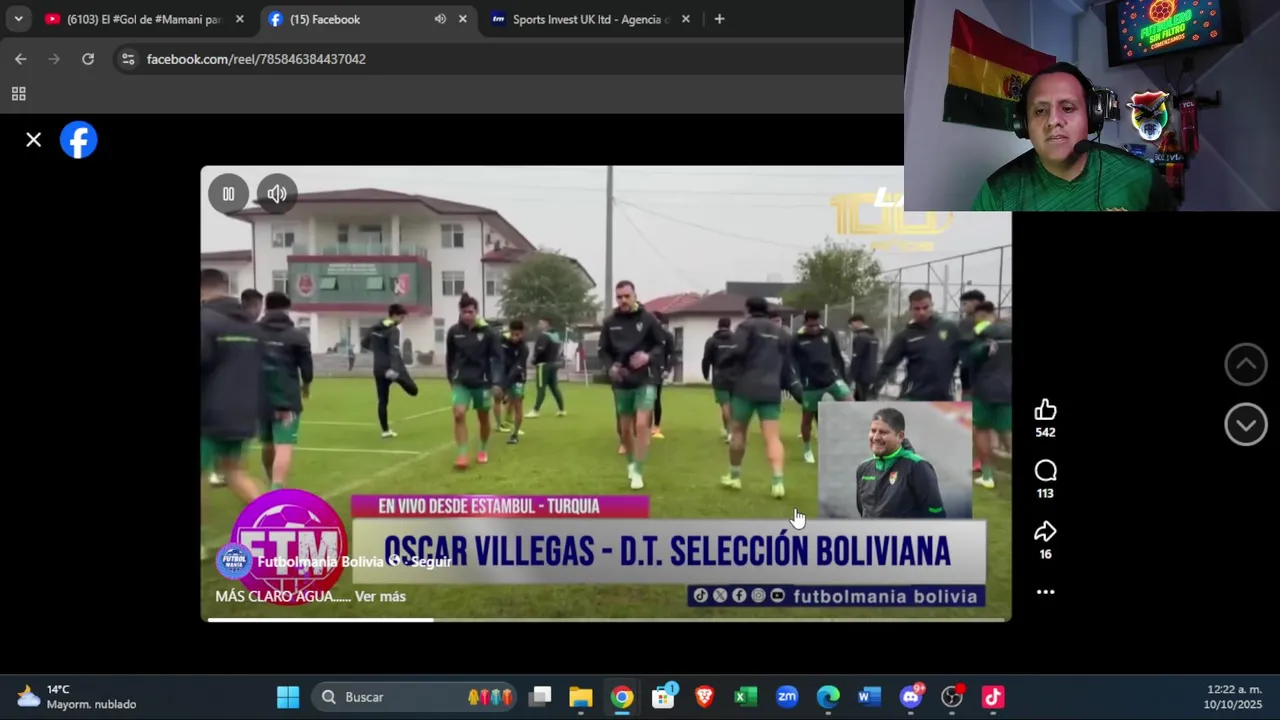Image resolution: width=1280 pixels, height=720 pixels.
Task: Go back in the browser
Action: point(21,59)
